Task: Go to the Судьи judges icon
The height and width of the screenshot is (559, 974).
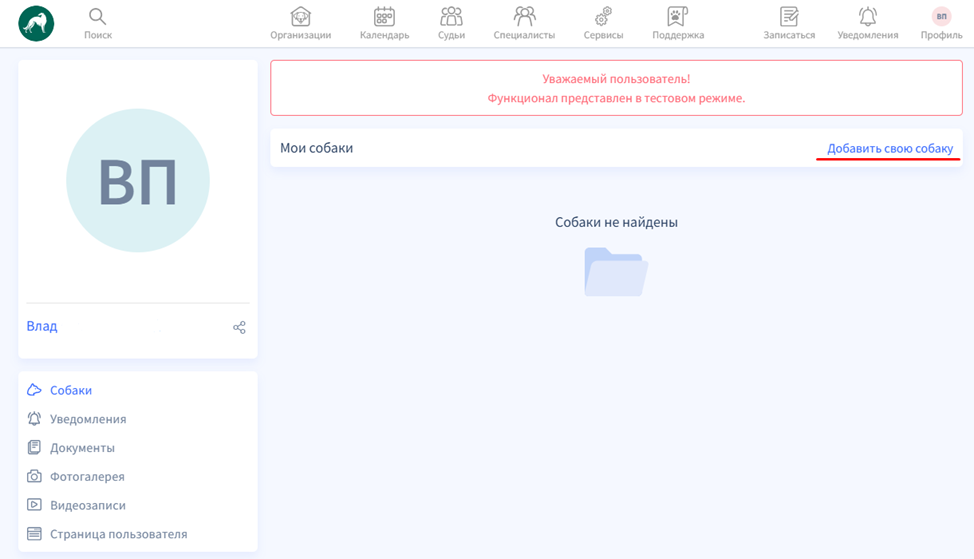Action: (x=451, y=17)
